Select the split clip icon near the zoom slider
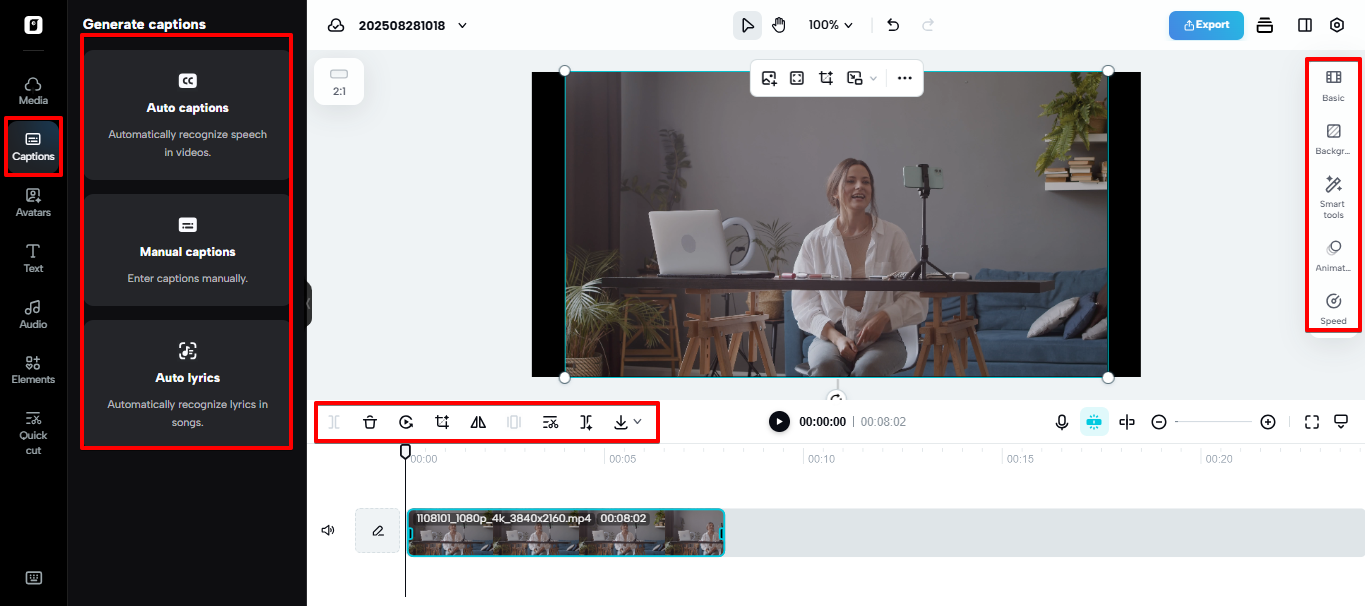The width and height of the screenshot is (1366, 606). tap(1127, 421)
